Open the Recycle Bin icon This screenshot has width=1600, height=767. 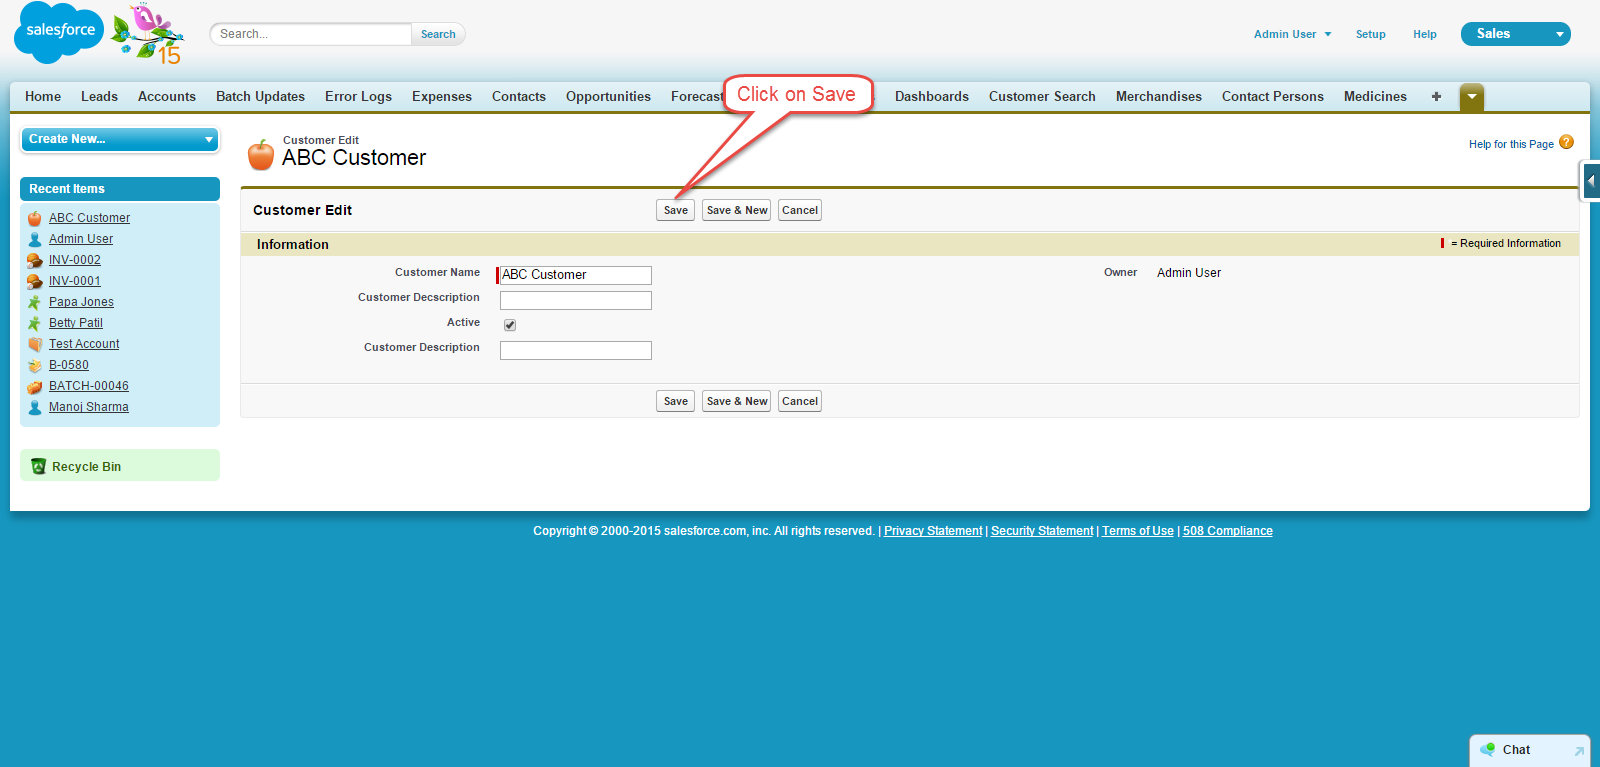click(39, 466)
